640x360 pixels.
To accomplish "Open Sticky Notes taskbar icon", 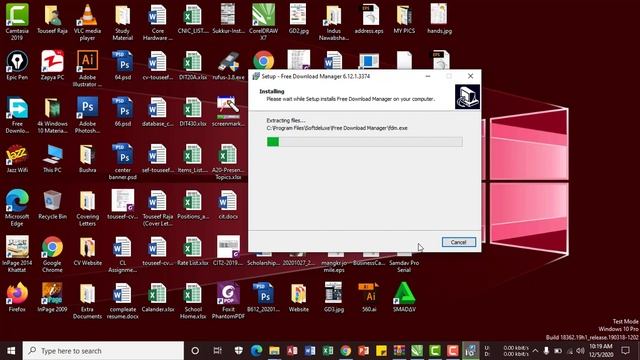I will pyautogui.click(x=381, y=351).
